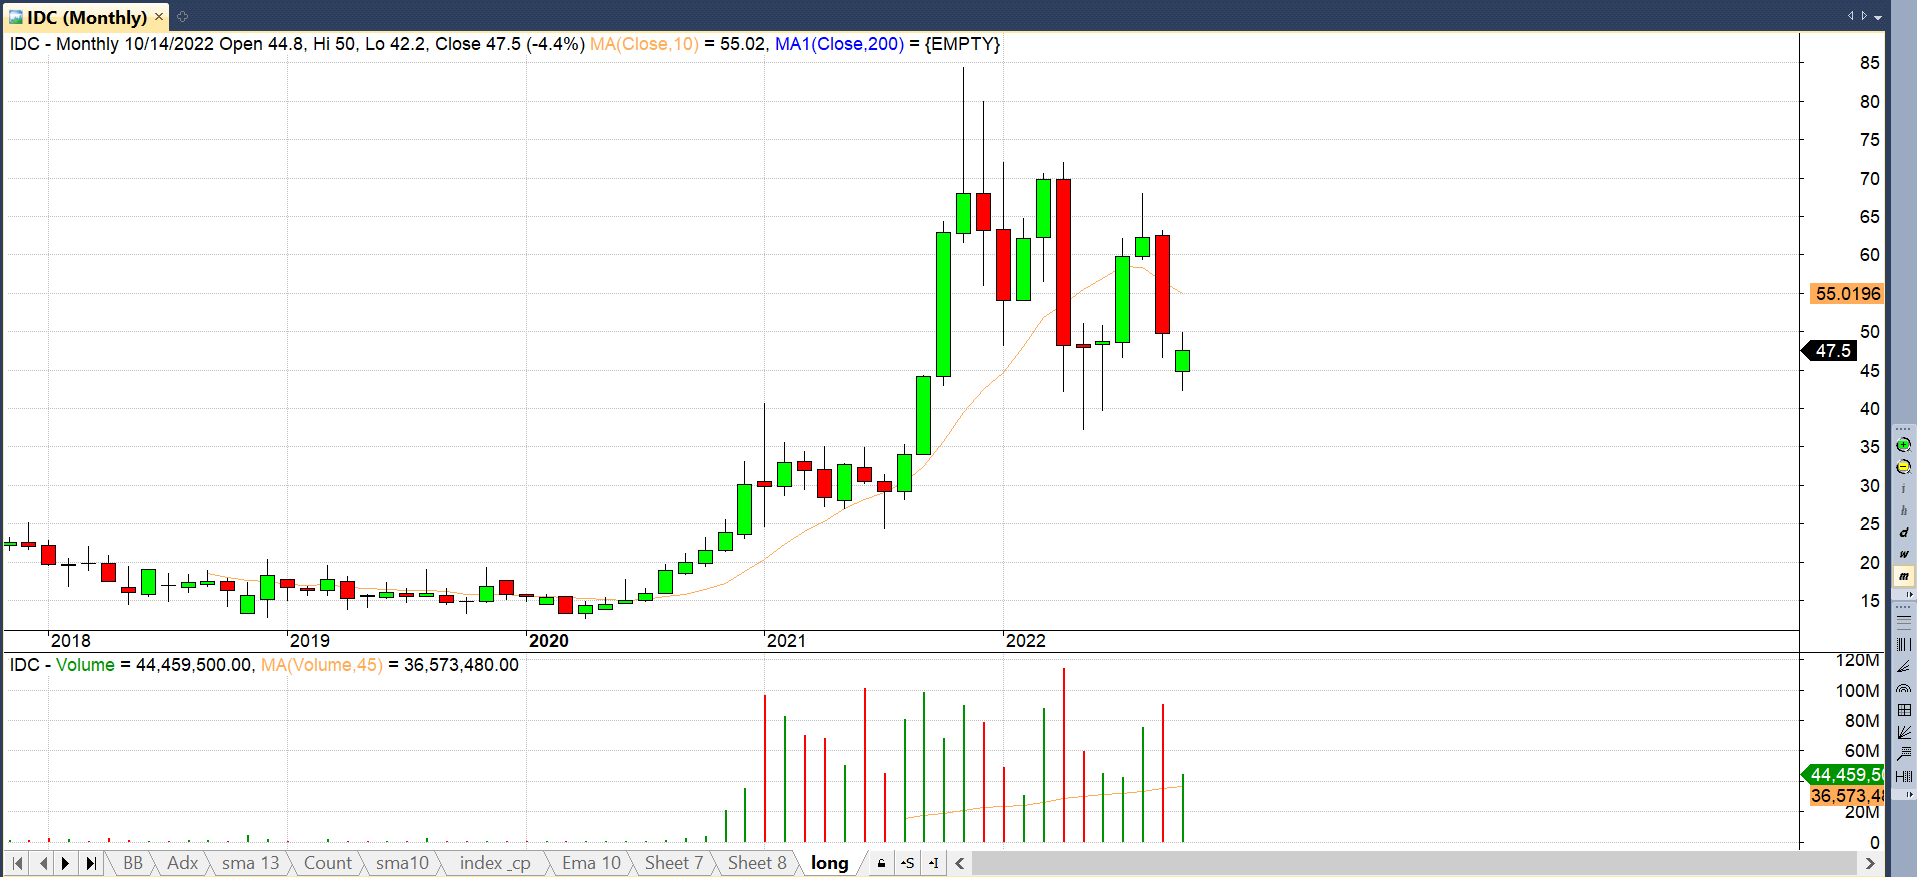Click the horizontal chart scrollbar track
1917x877 pixels.
(1414, 863)
